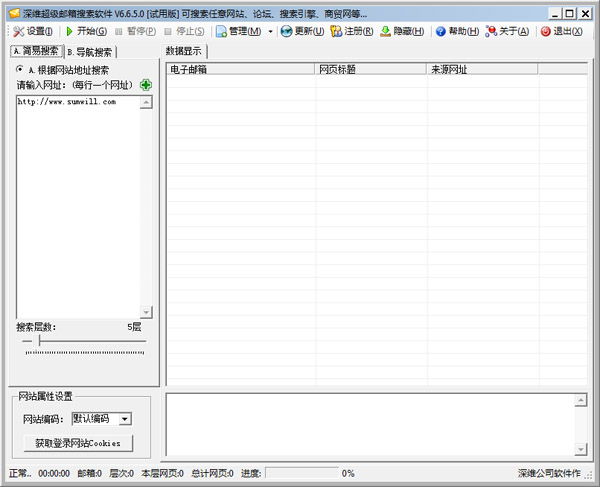Image resolution: width=600 pixels, height=487 pixels.
Task: Select the A.简易搜索 tab
Action: (x=34, y=51)
